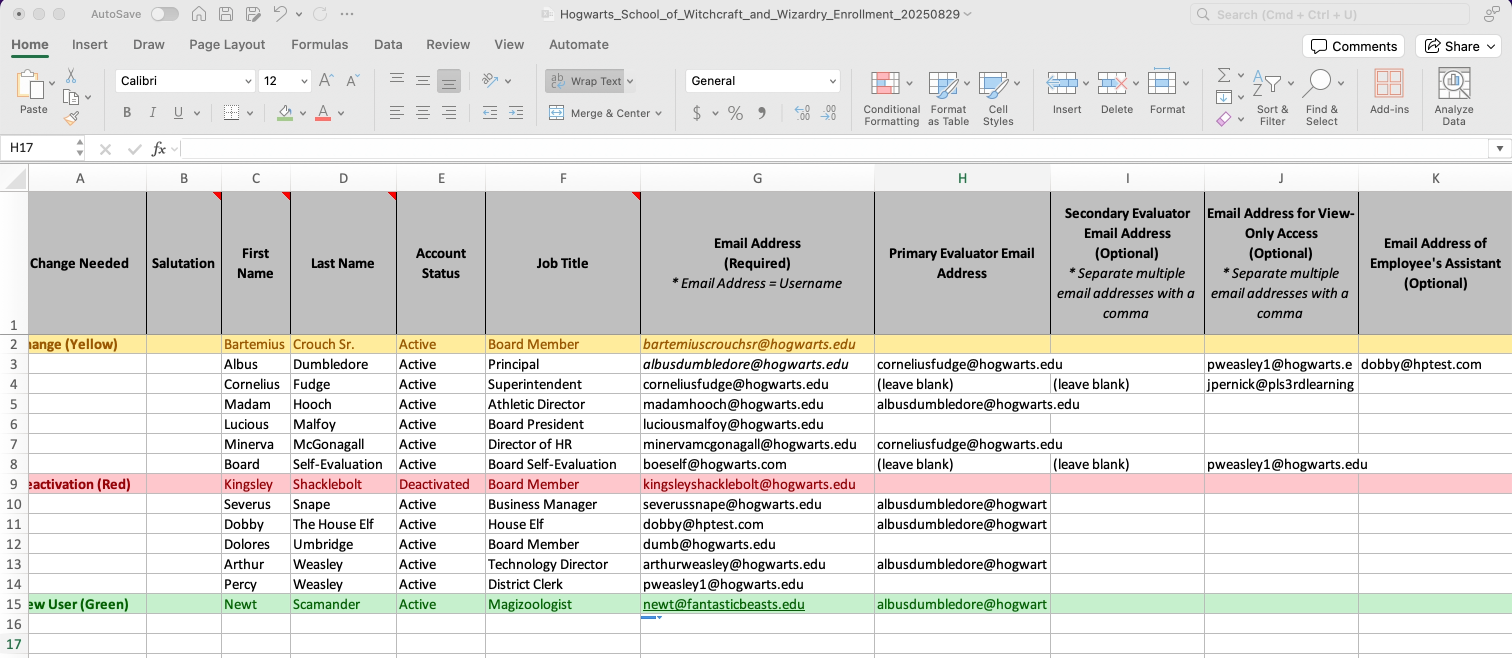Open the font color dropdown arrow
This screenshot has height=658, width=1512.
tap(342, 113)
